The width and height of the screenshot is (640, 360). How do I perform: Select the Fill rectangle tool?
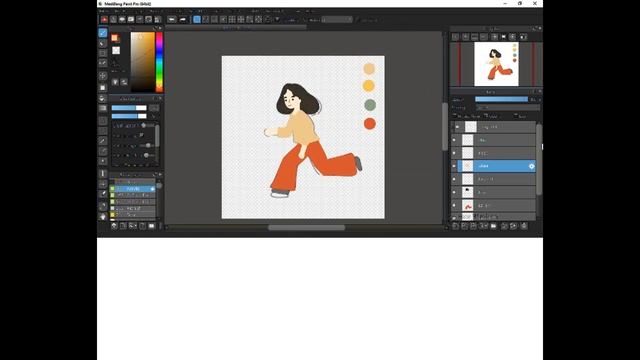coord(103,87)
